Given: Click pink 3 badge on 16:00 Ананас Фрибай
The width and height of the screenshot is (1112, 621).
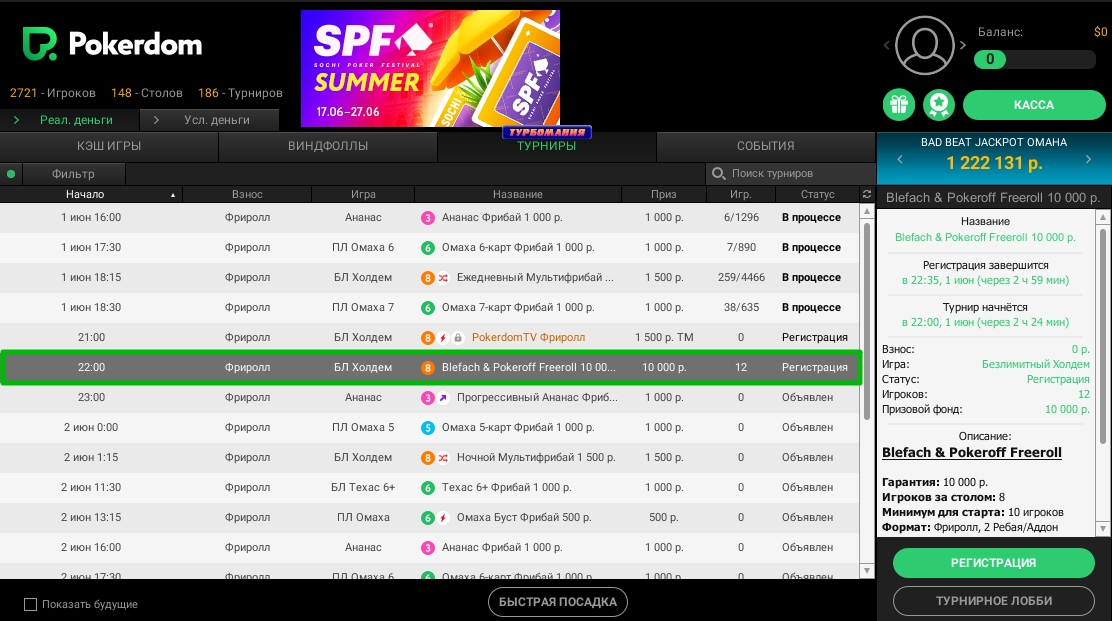Looking at the screenshot, I should coord(428,218).
